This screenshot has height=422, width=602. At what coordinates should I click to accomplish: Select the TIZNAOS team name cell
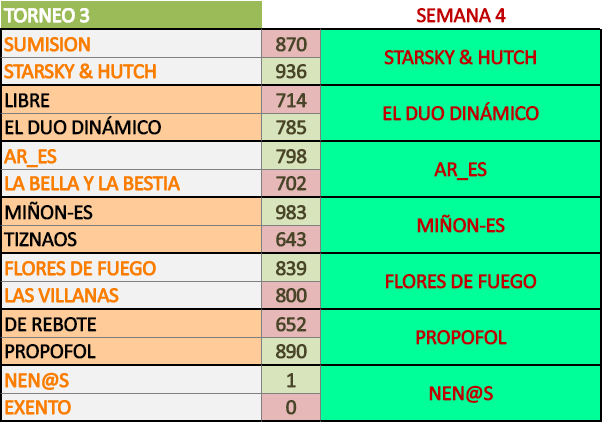click(x=130, y=240)
